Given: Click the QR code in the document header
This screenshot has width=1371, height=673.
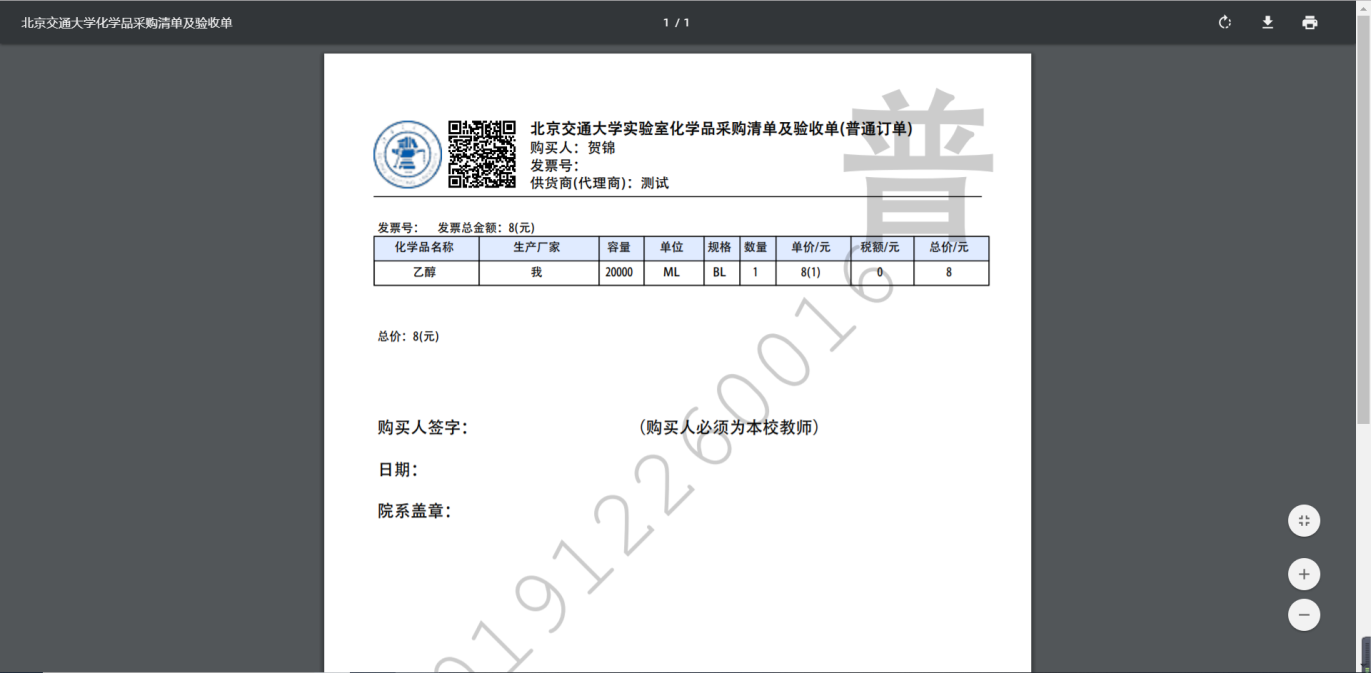Looking at the screenshot, I should tap(481, 154).
